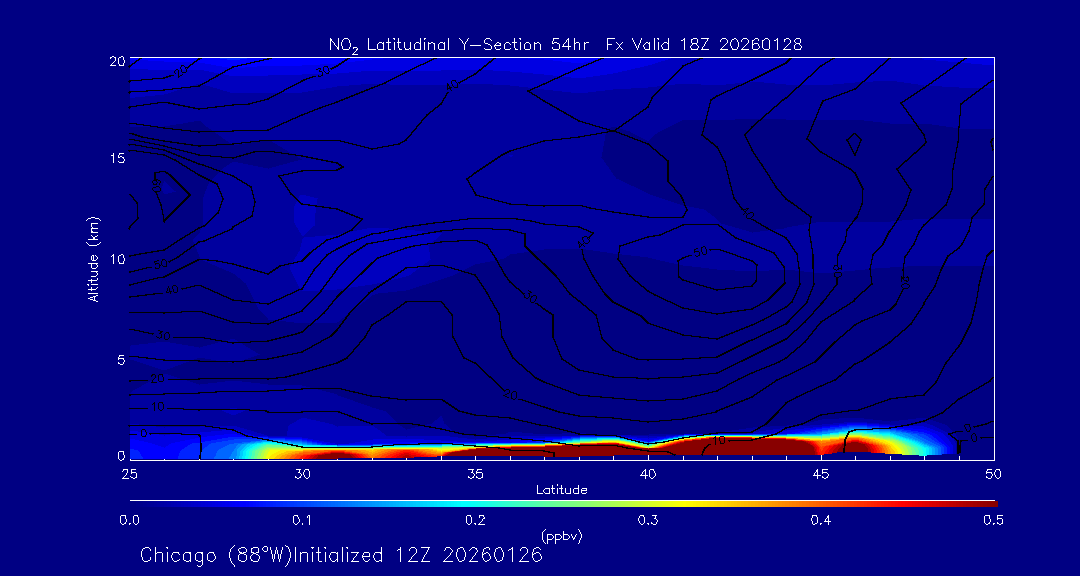Viewport: 1080px width, 576px height.
Task: Click the plot title "NO2 Latitudinal Y-Section 54hr"
Action: [x=461, y=45]
